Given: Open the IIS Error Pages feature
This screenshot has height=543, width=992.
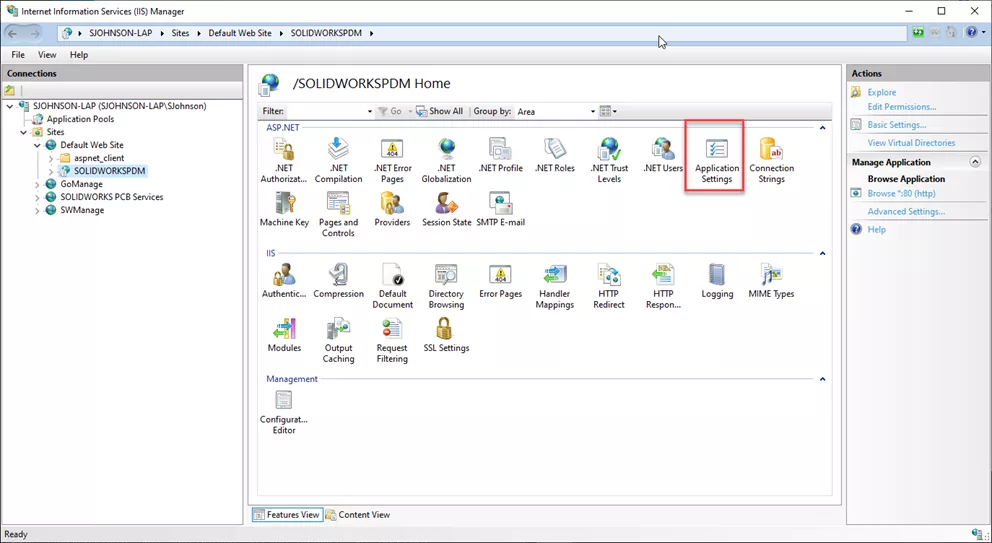Looking at the screenshot, I should coord(500,281).
